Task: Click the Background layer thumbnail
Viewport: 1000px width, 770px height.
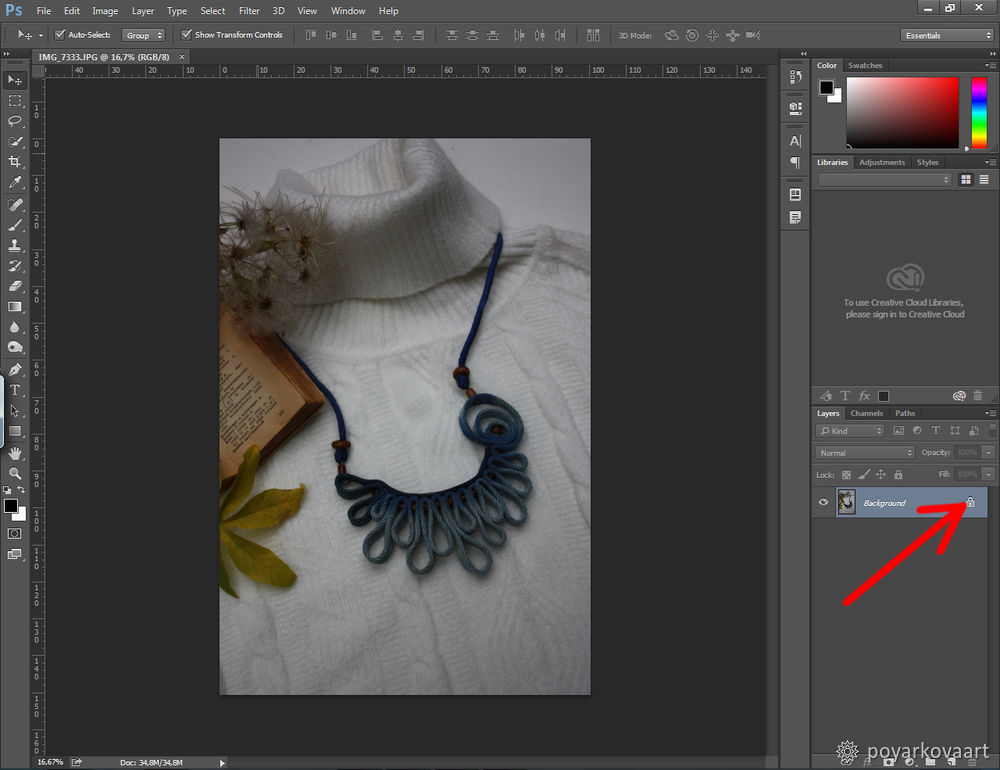Action: point(846,503)
